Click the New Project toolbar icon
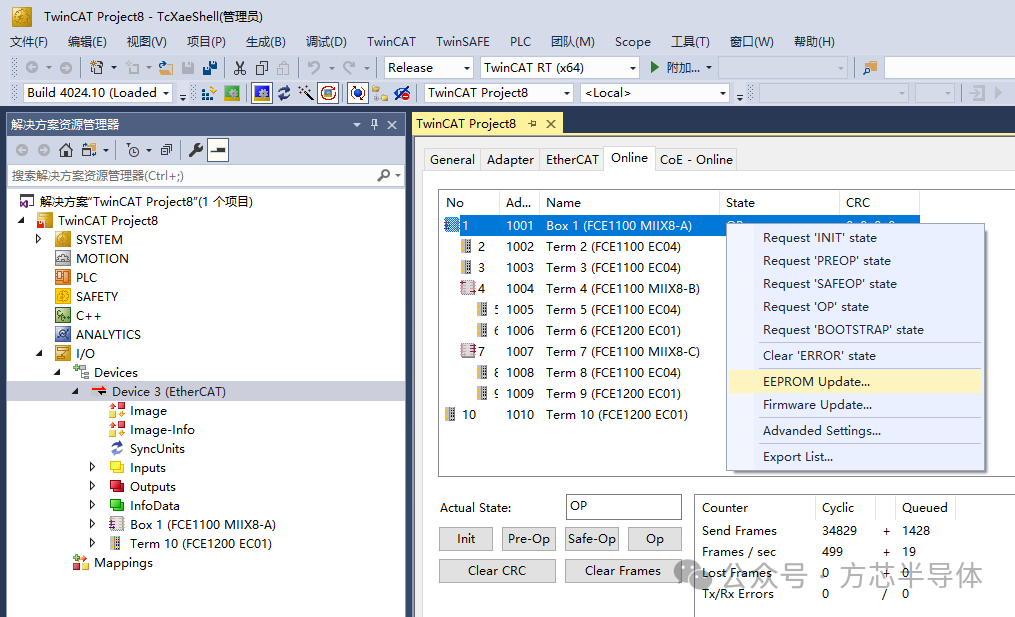The image size is (1015, 617). click(x=96, y=67)
